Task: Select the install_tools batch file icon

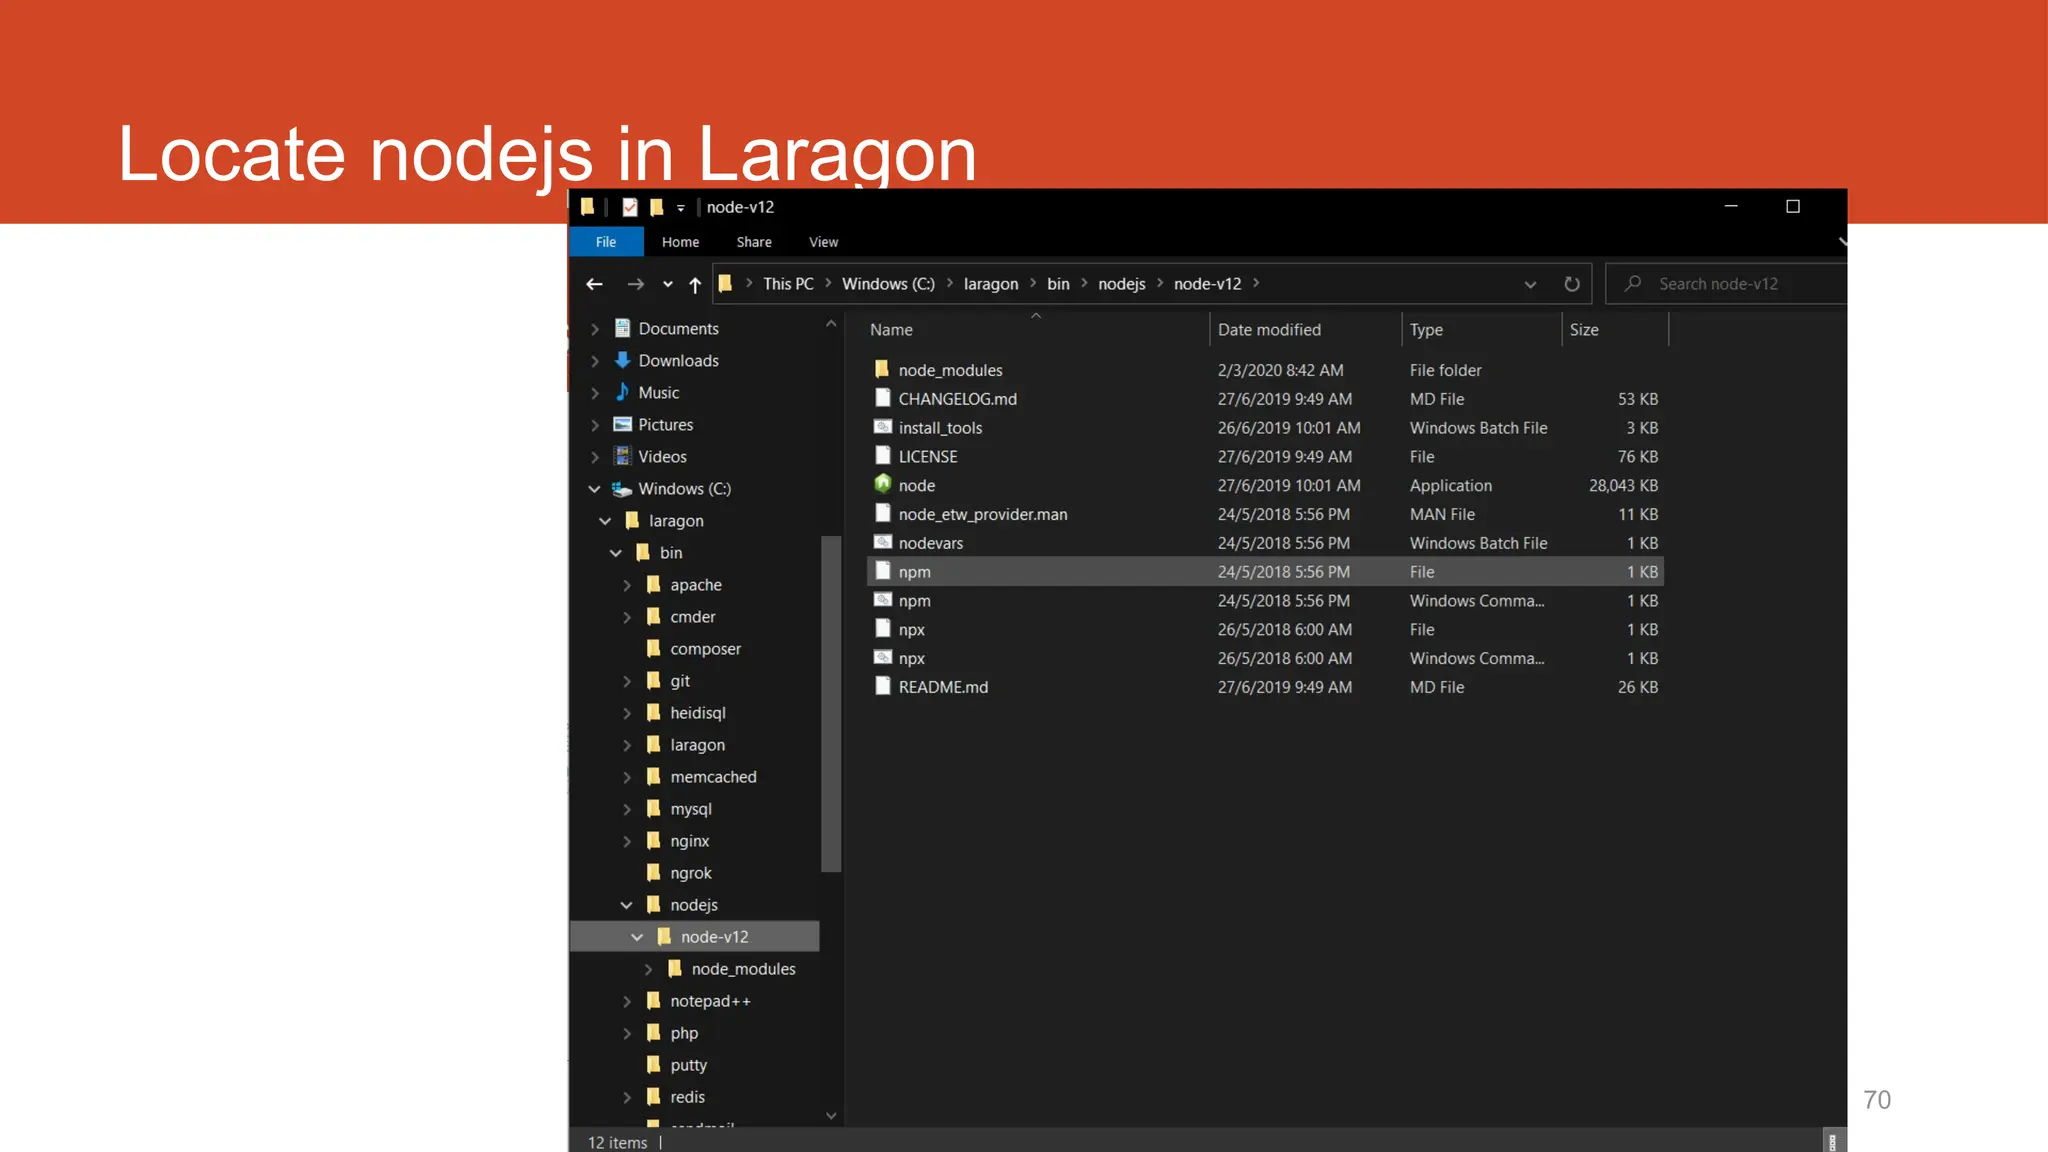Action: click(882, 427)
